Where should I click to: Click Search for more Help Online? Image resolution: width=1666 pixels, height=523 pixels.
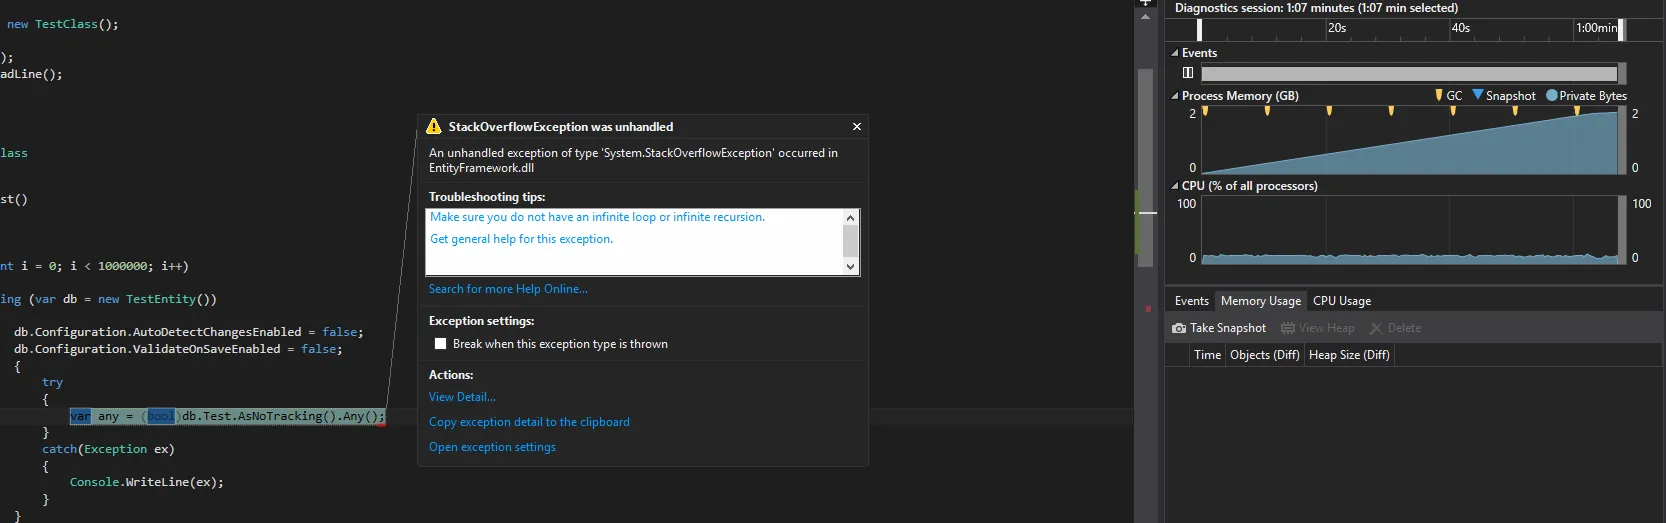click(x=508, y=289)
